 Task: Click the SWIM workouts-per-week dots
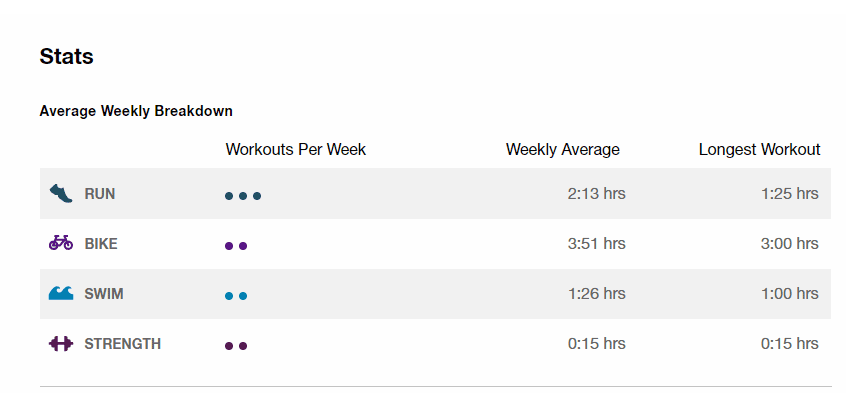pos(236,296)
